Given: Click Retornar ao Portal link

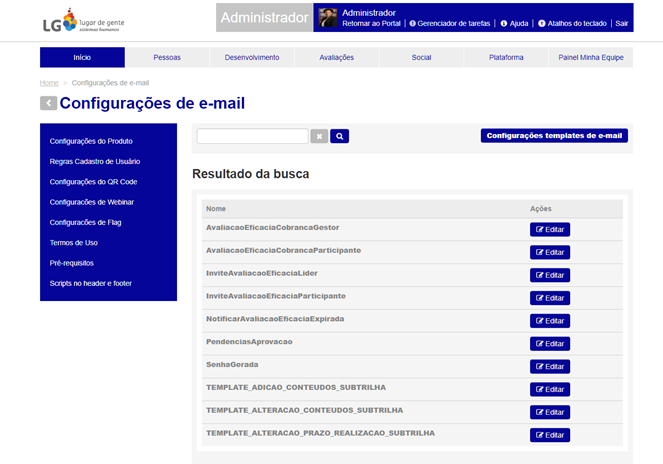Looking at the screenshot, I should click(x=372, y=23).
